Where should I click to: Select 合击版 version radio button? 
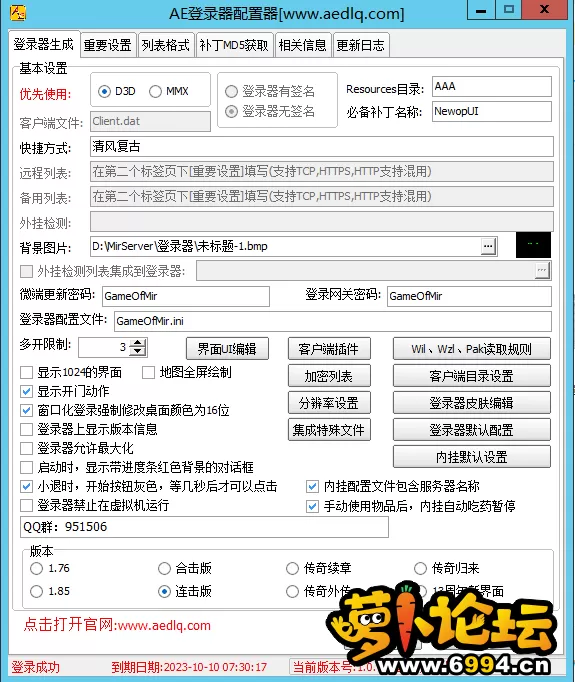tap(164, 568)
